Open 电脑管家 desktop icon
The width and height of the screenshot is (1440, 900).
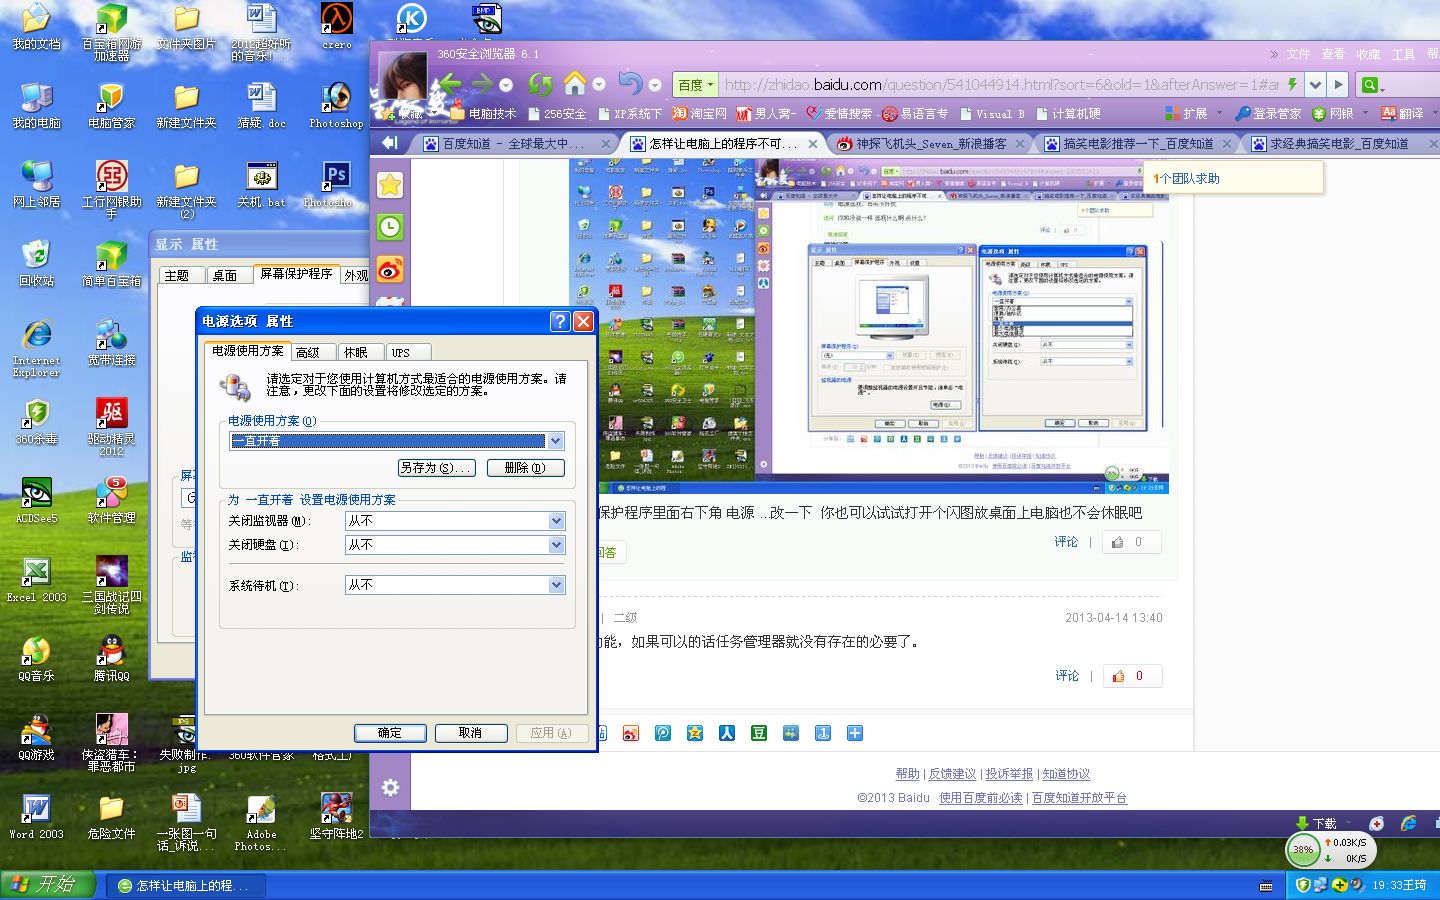coord(111,104)
